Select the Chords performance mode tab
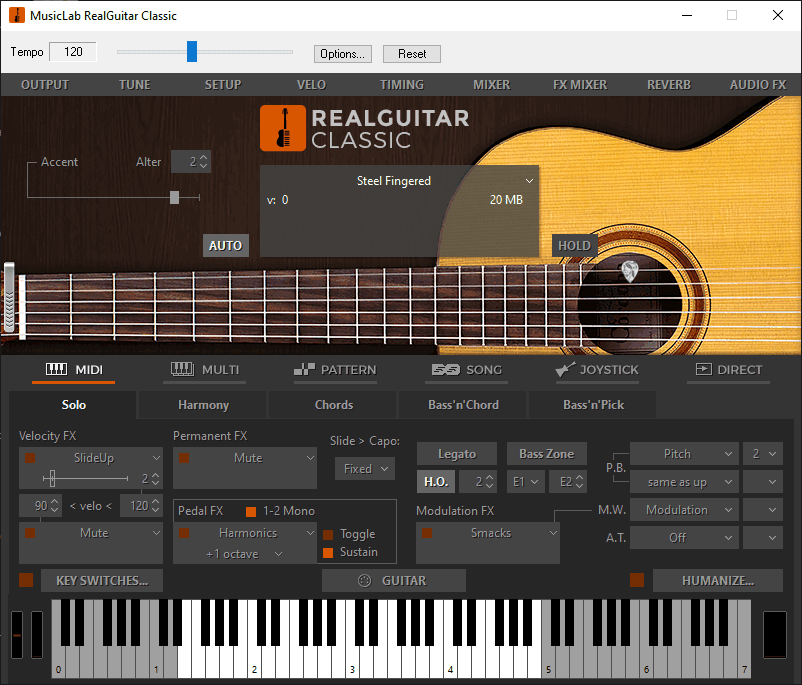The height and width of the screenshot is (685, 802). (332, 405)
